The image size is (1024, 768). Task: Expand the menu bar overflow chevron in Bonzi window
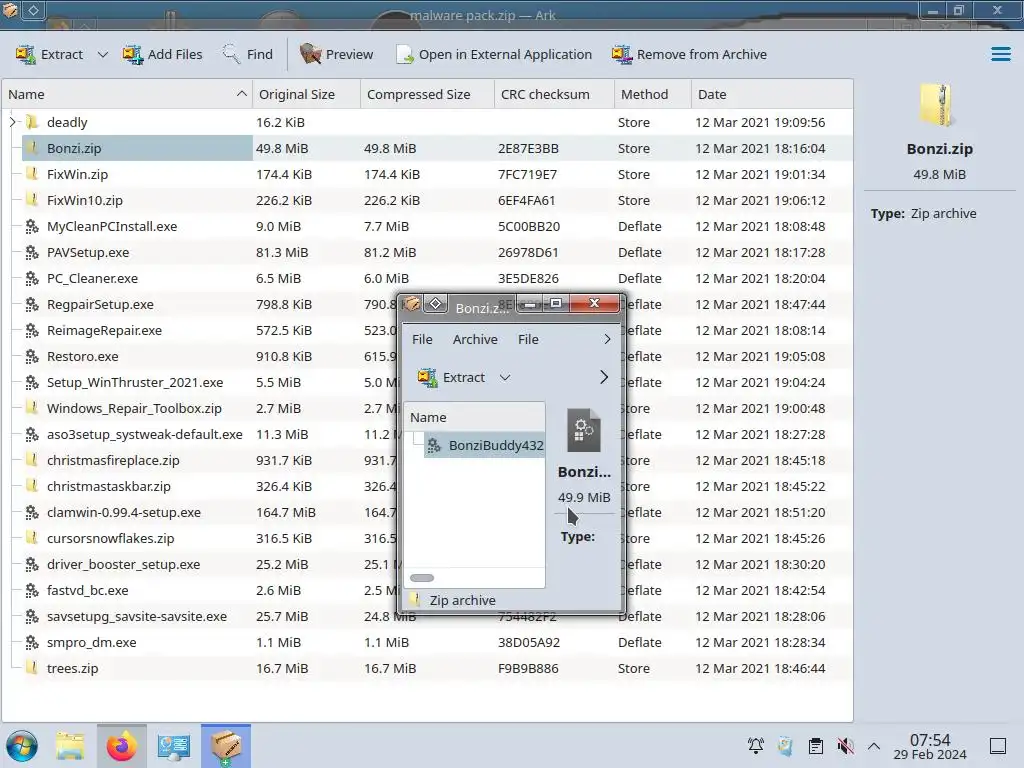coord(607,340)
